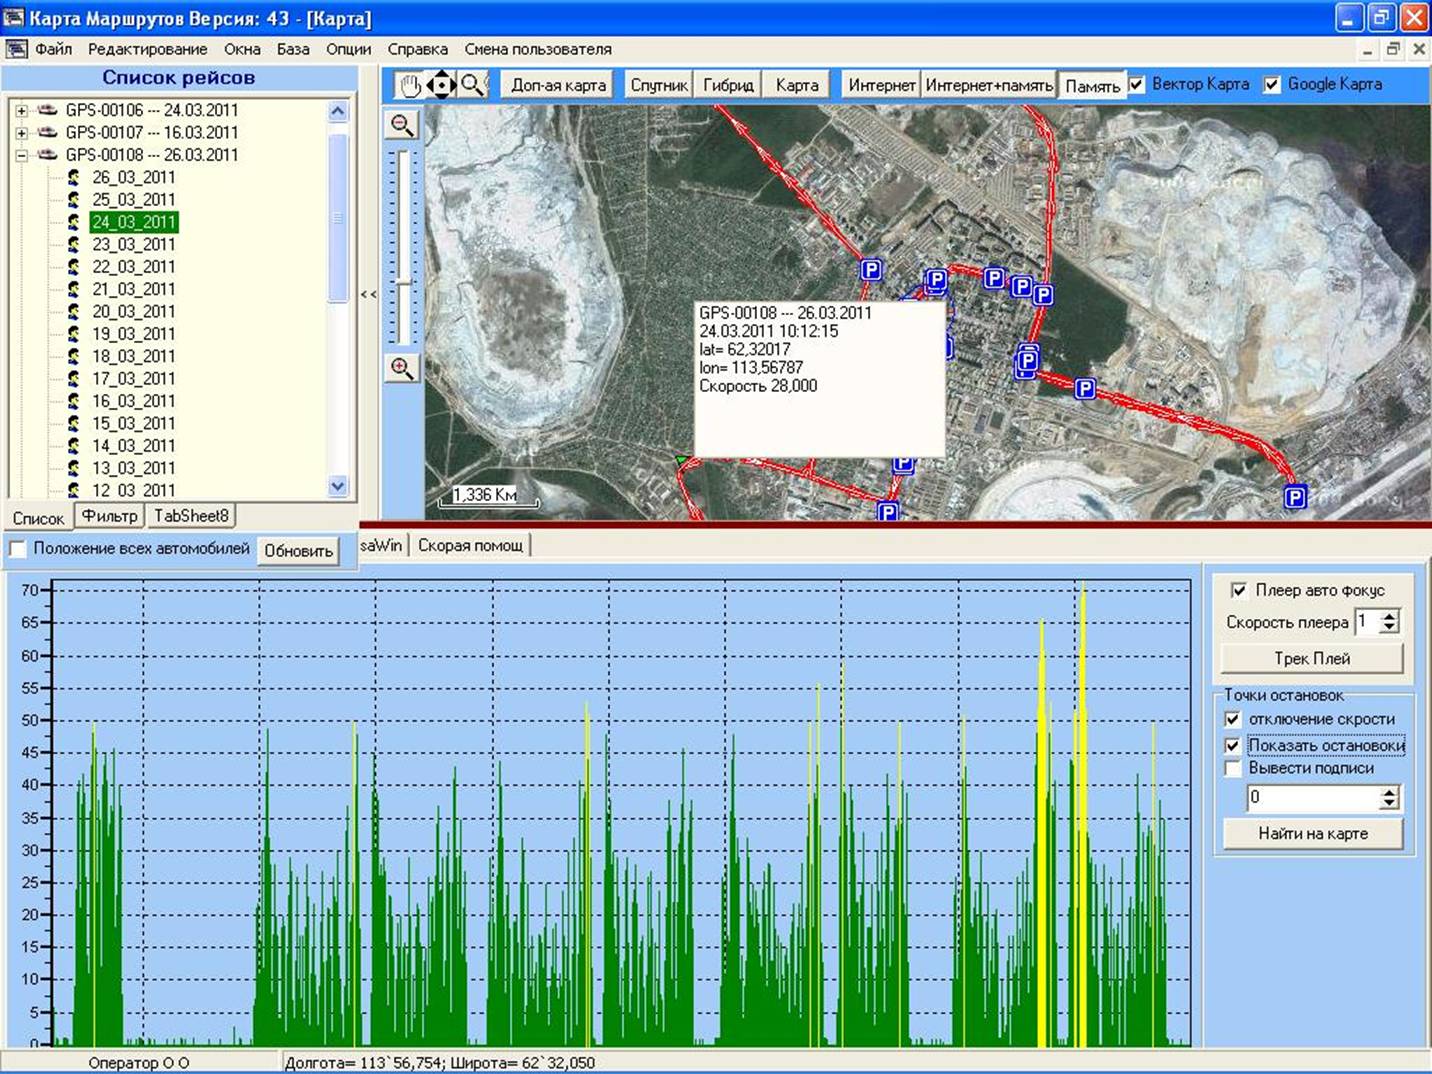Screen dimensions: 1432x1074
Task: Start playback with Трек Плей
Action: pyautogui.click(x=1312, y=659)
